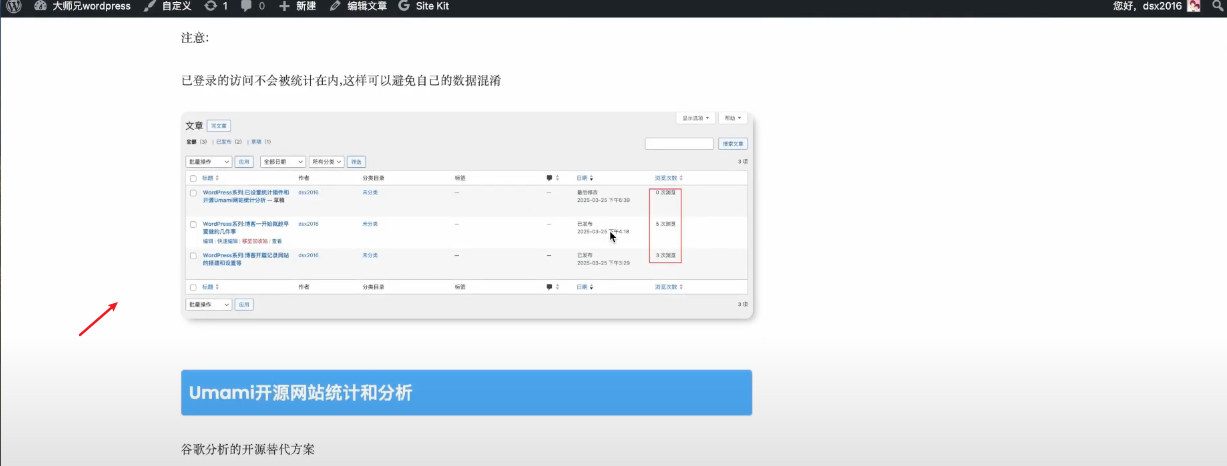Image resolution: width=1227 pixels, height=466 pixels.
Task: Click the pencil icon for 编辑文章
Action: 335,6
